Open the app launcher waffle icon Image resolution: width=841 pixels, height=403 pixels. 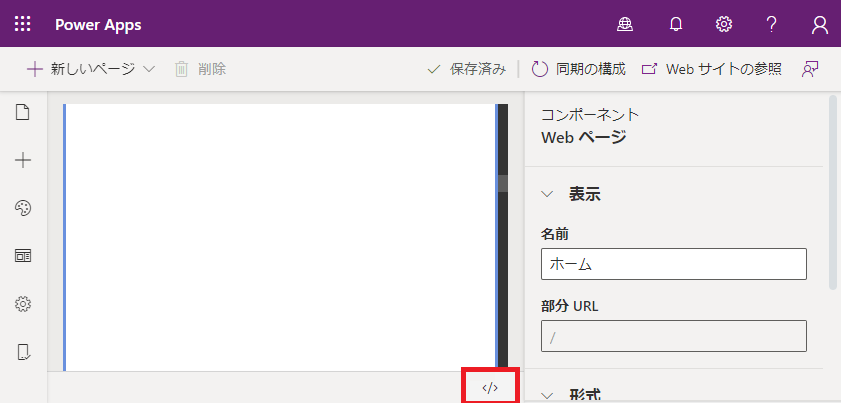(x=22, y=24)
